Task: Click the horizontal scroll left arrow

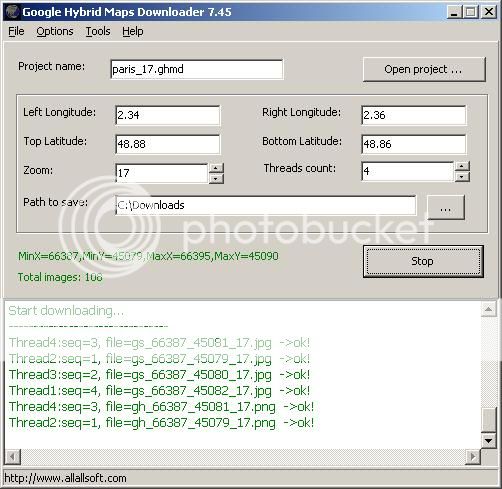Action: (x=13, y=456)
